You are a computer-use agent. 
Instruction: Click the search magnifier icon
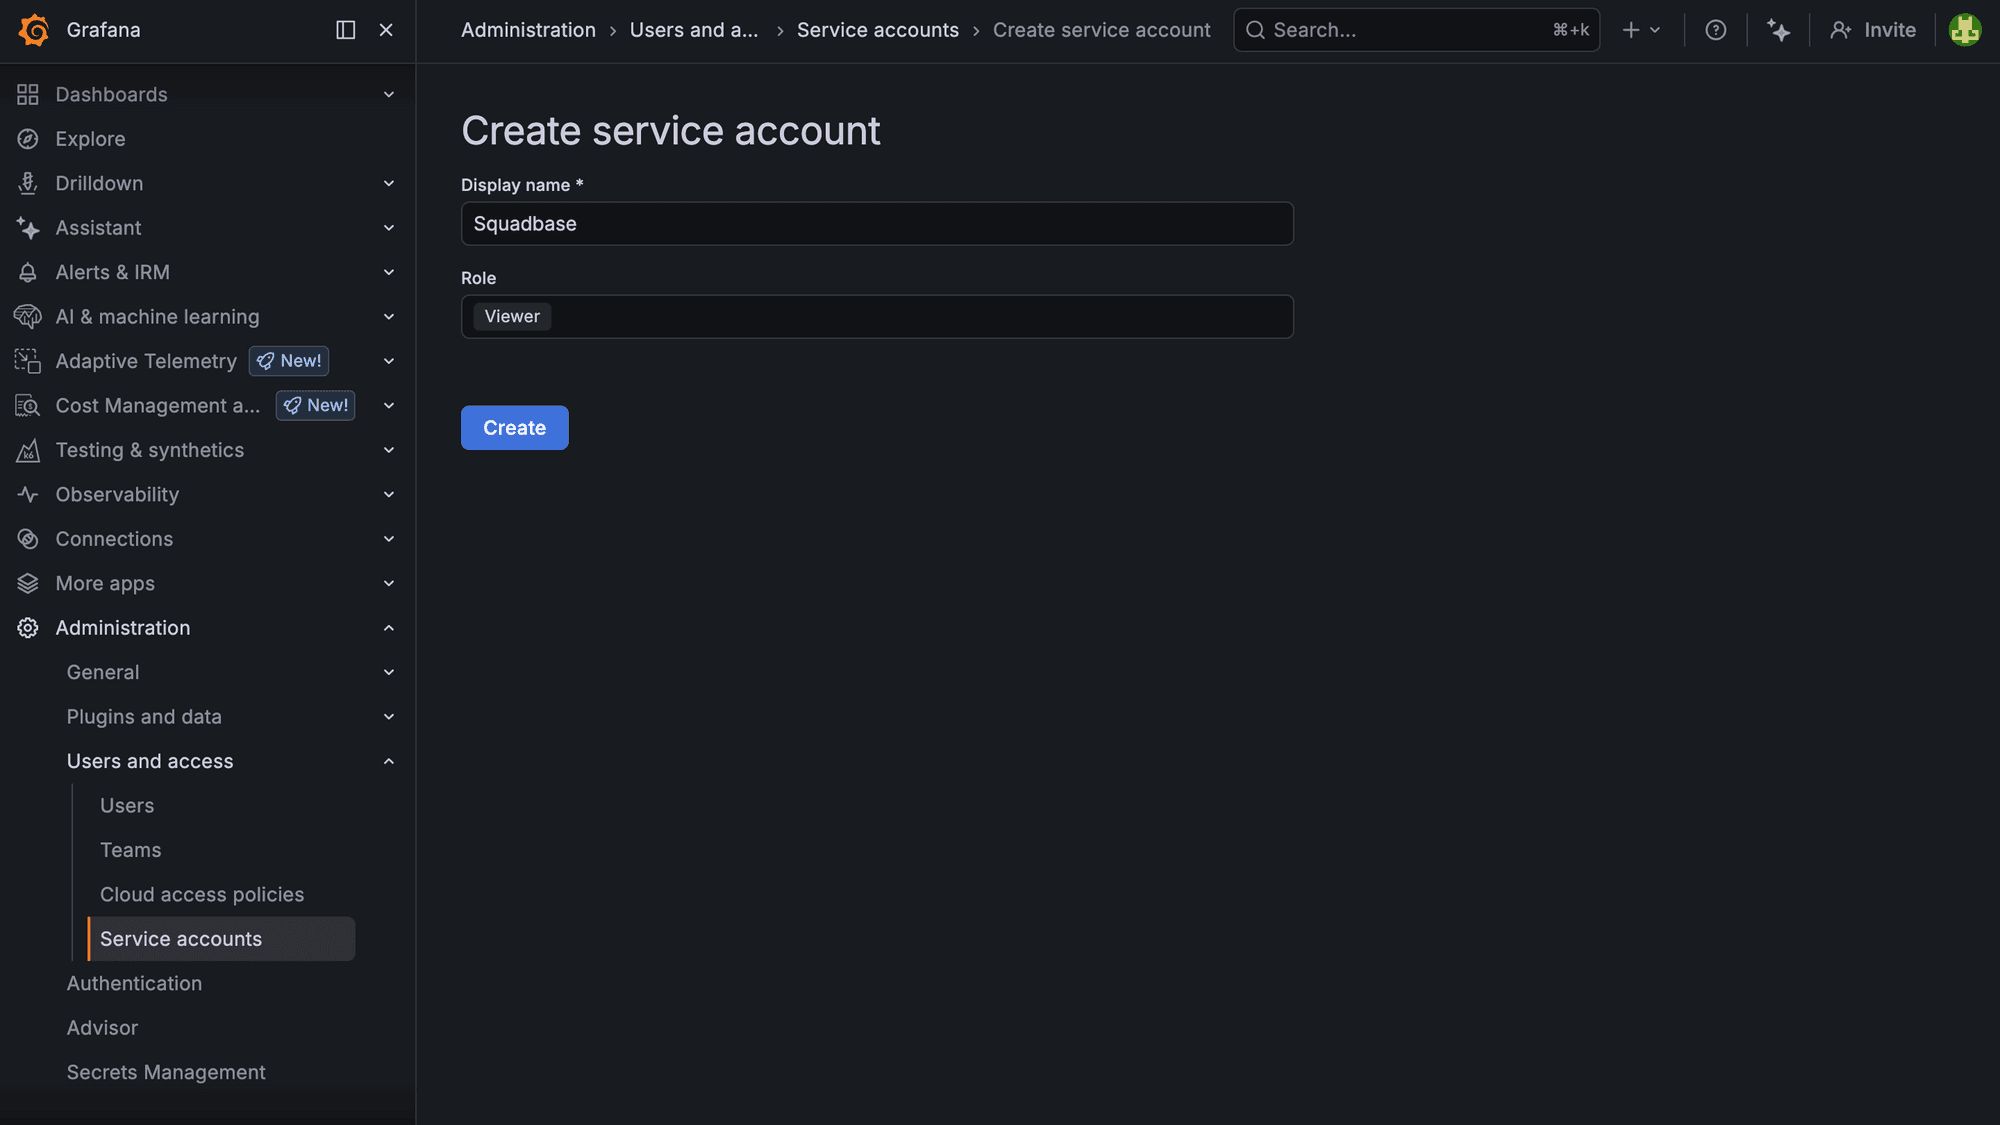click(1255, 30)
